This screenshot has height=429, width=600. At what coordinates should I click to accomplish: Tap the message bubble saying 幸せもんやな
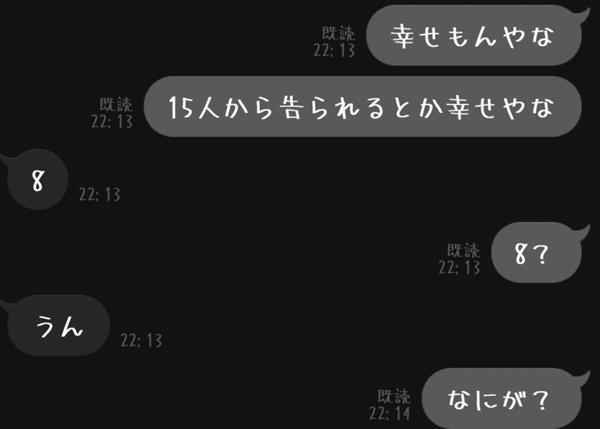(474, 35)
